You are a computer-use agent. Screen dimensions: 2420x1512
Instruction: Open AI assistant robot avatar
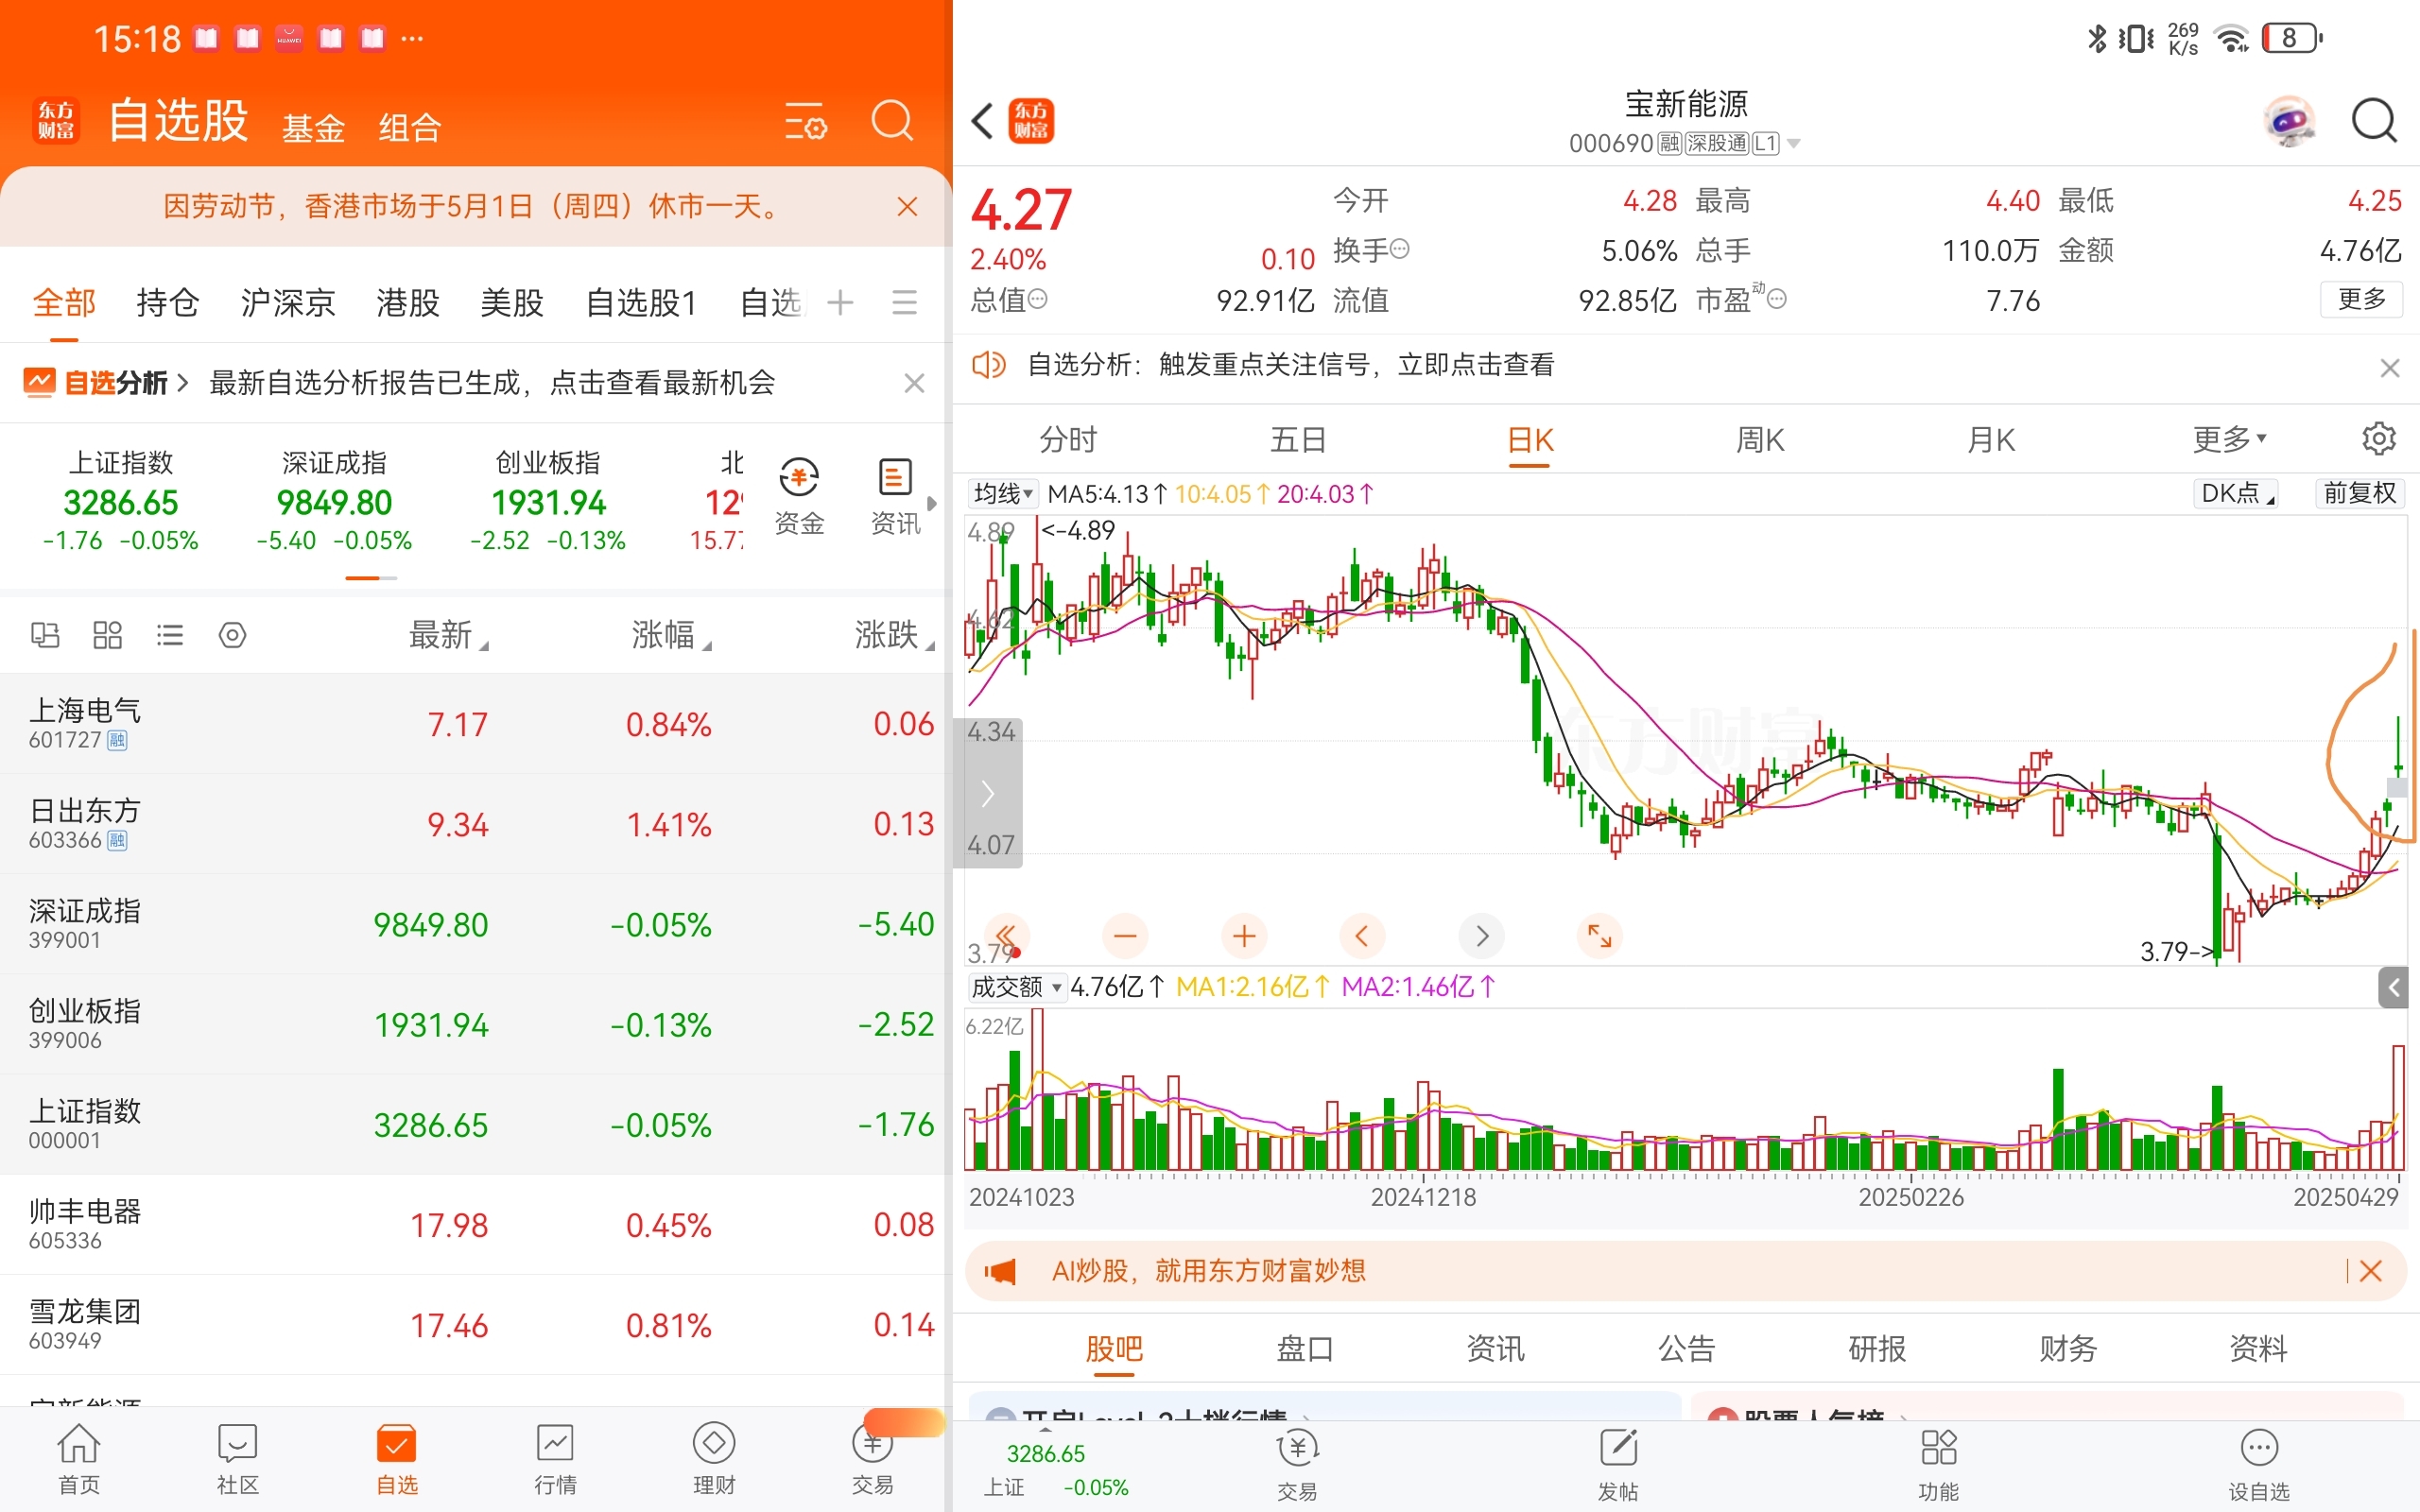pos(2289,122)
